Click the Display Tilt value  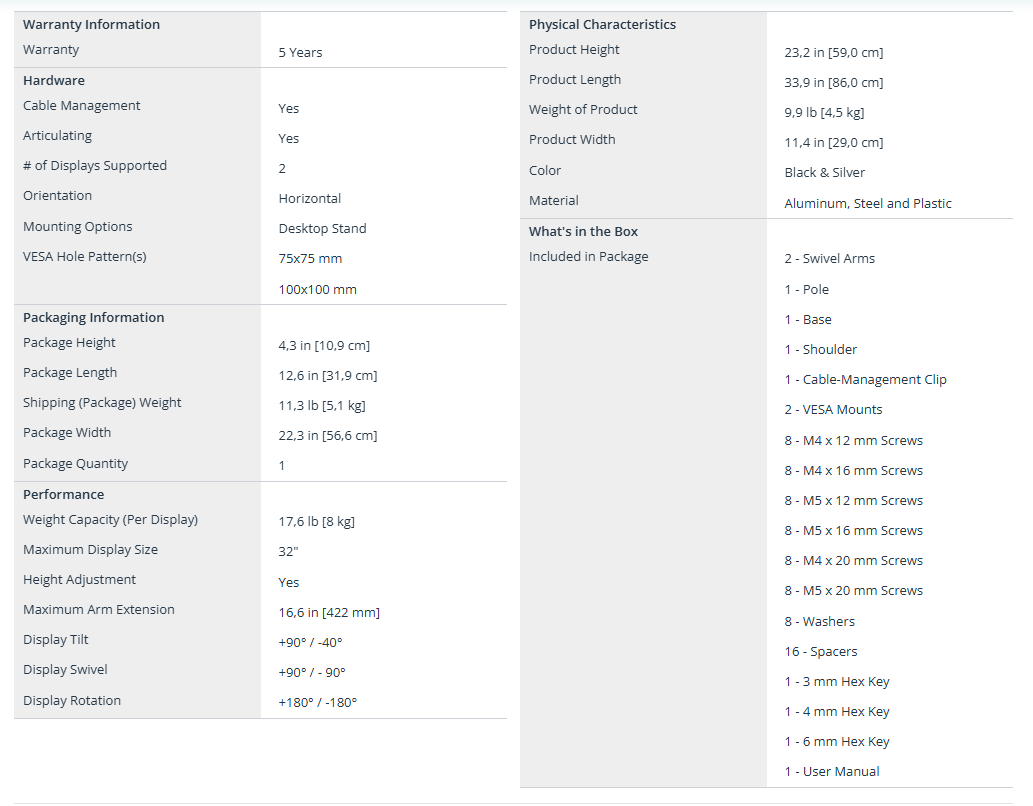click(x=310, y=642)
